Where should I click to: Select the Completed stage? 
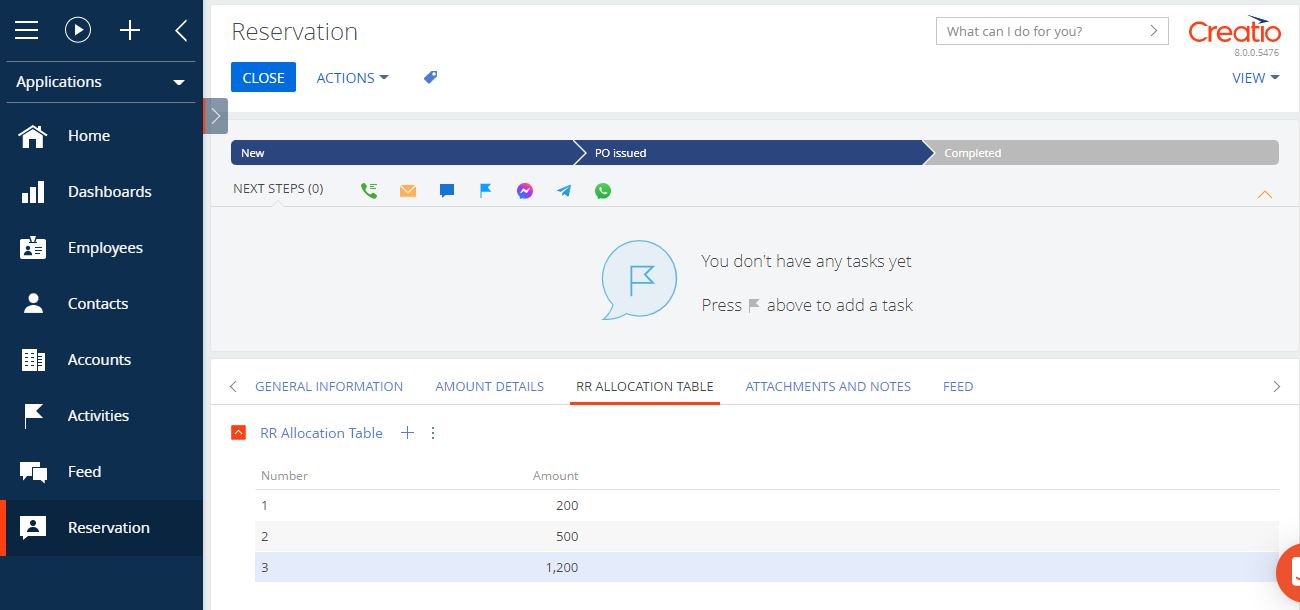[1100, 153]
